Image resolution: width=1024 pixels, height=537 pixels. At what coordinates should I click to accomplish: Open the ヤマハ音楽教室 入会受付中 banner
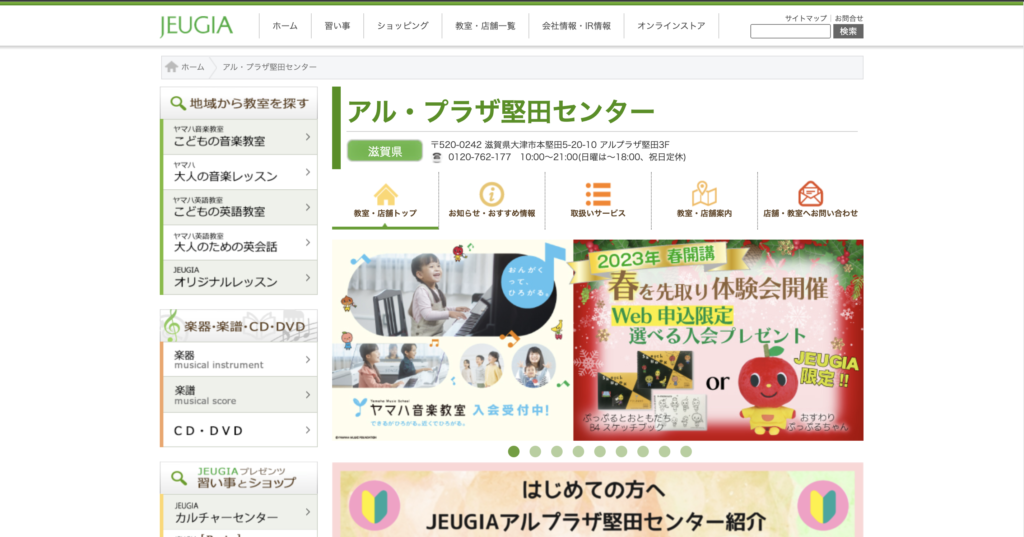(x=453, y=340)
